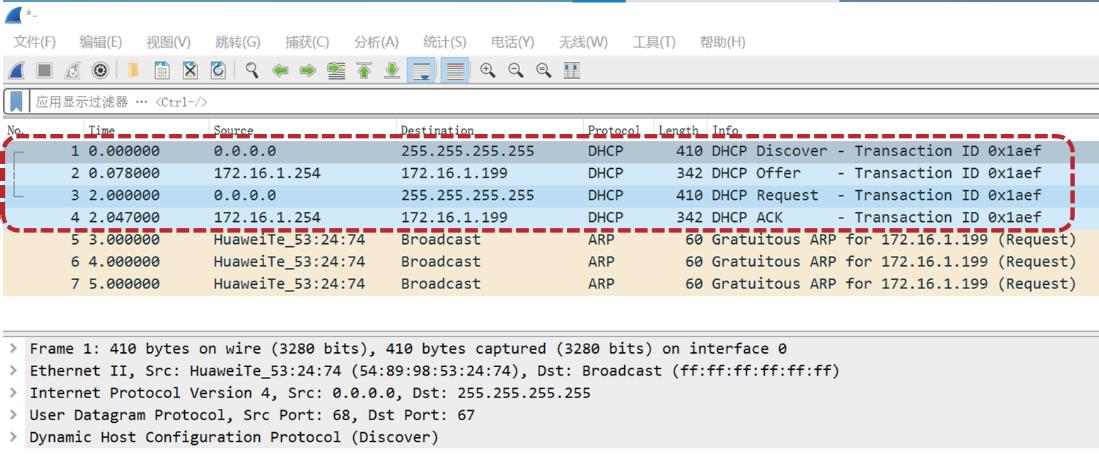
Task: Click the resize columns icon
Action: 571,70
